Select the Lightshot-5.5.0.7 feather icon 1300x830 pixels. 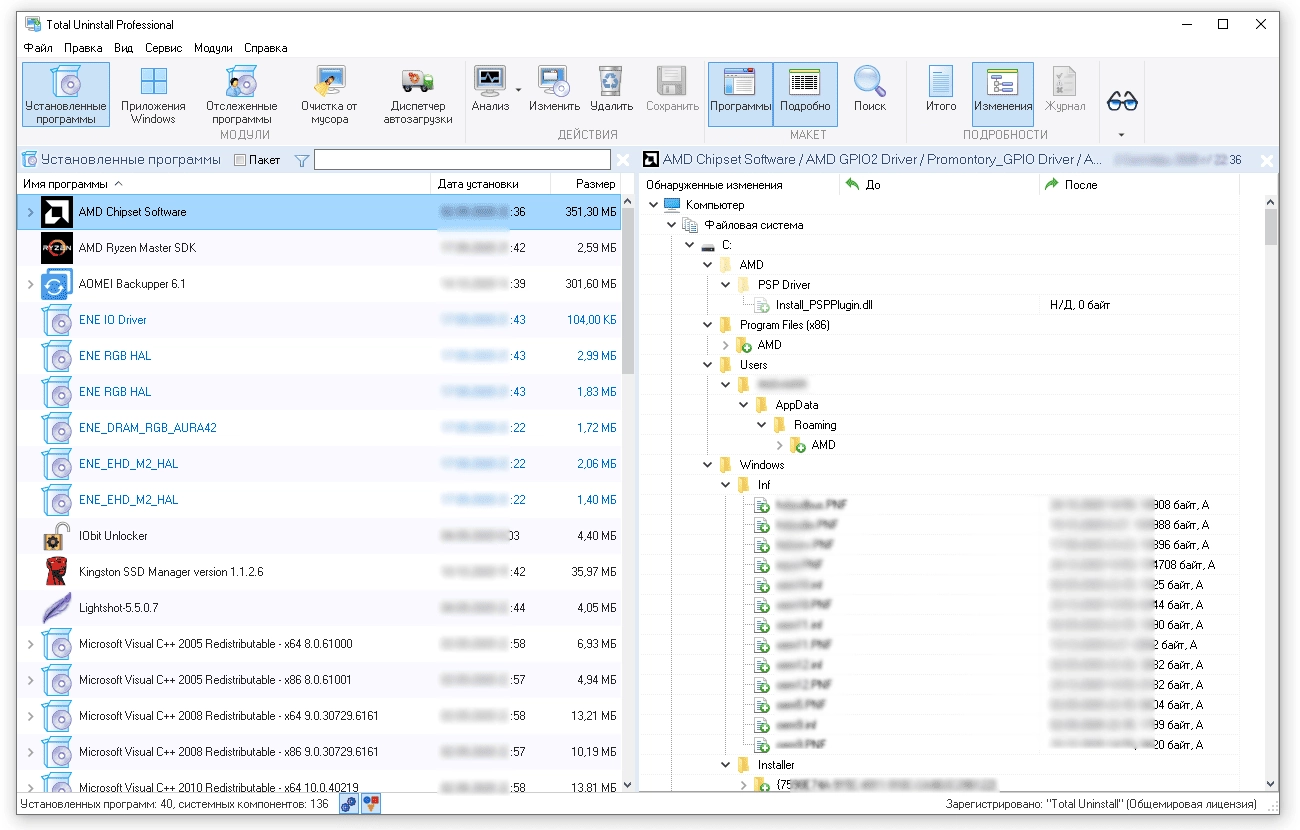[57, 608]
